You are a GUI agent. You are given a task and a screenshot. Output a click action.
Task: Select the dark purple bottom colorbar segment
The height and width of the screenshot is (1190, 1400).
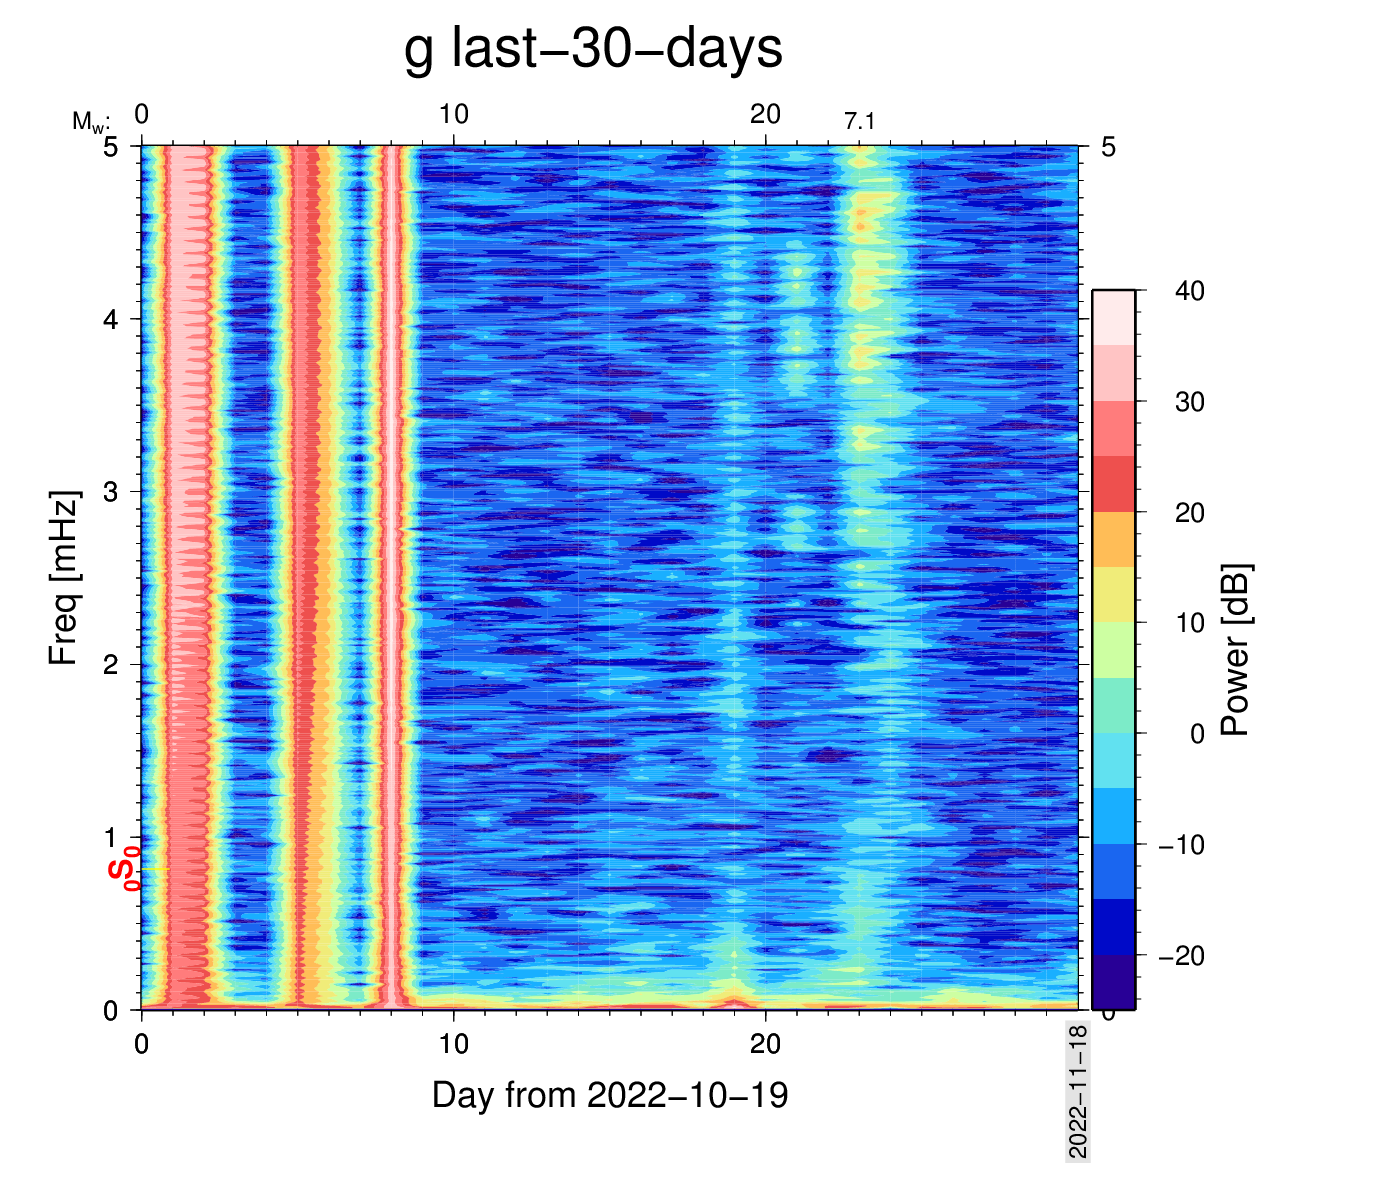click(x=1113, y=982)
